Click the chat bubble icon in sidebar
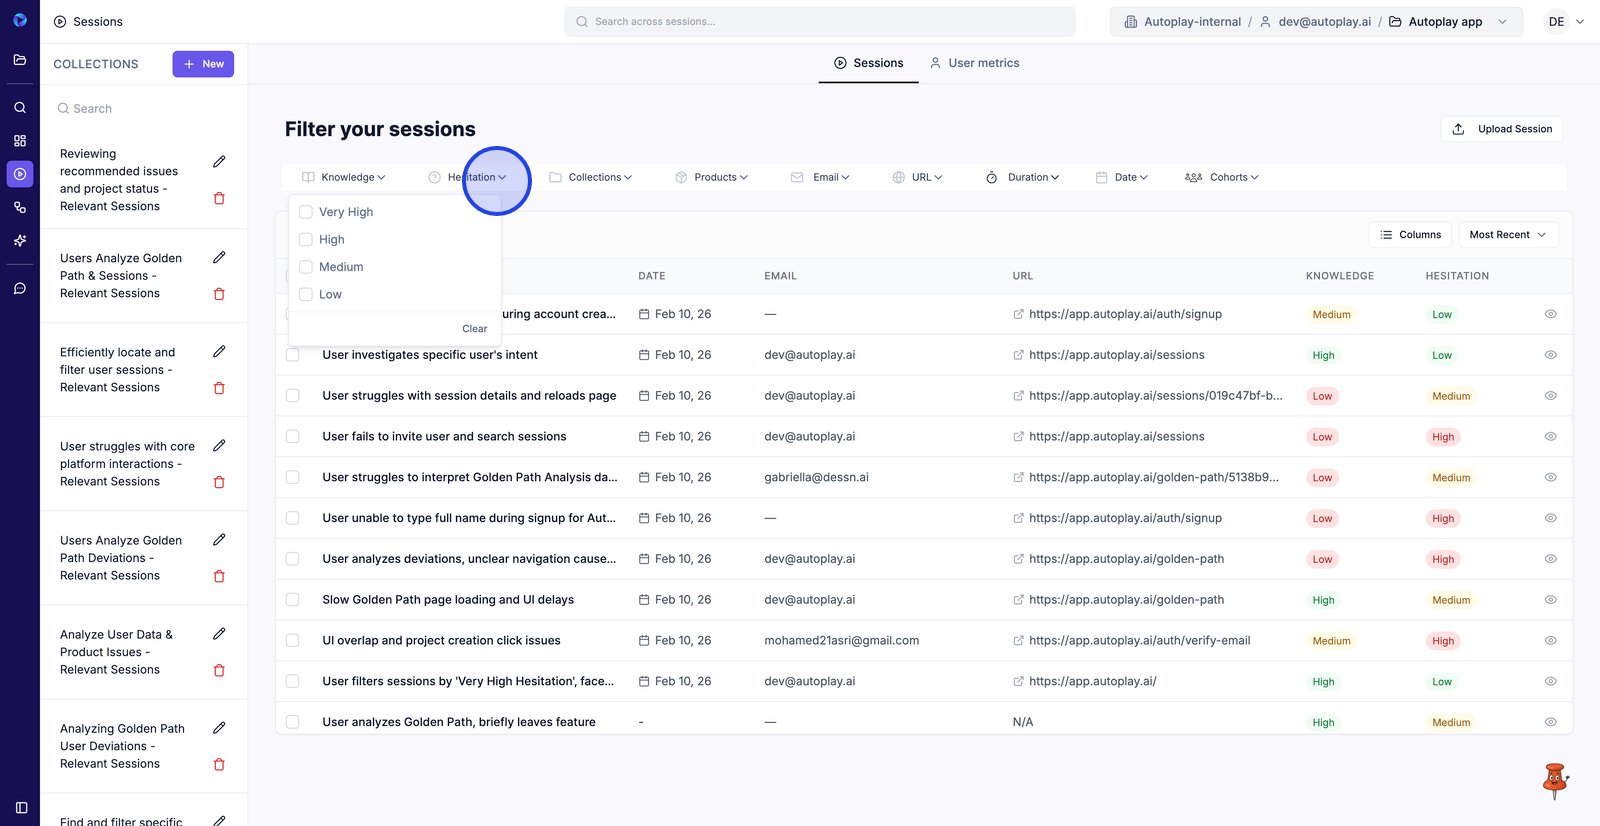 tap(20, 289)
